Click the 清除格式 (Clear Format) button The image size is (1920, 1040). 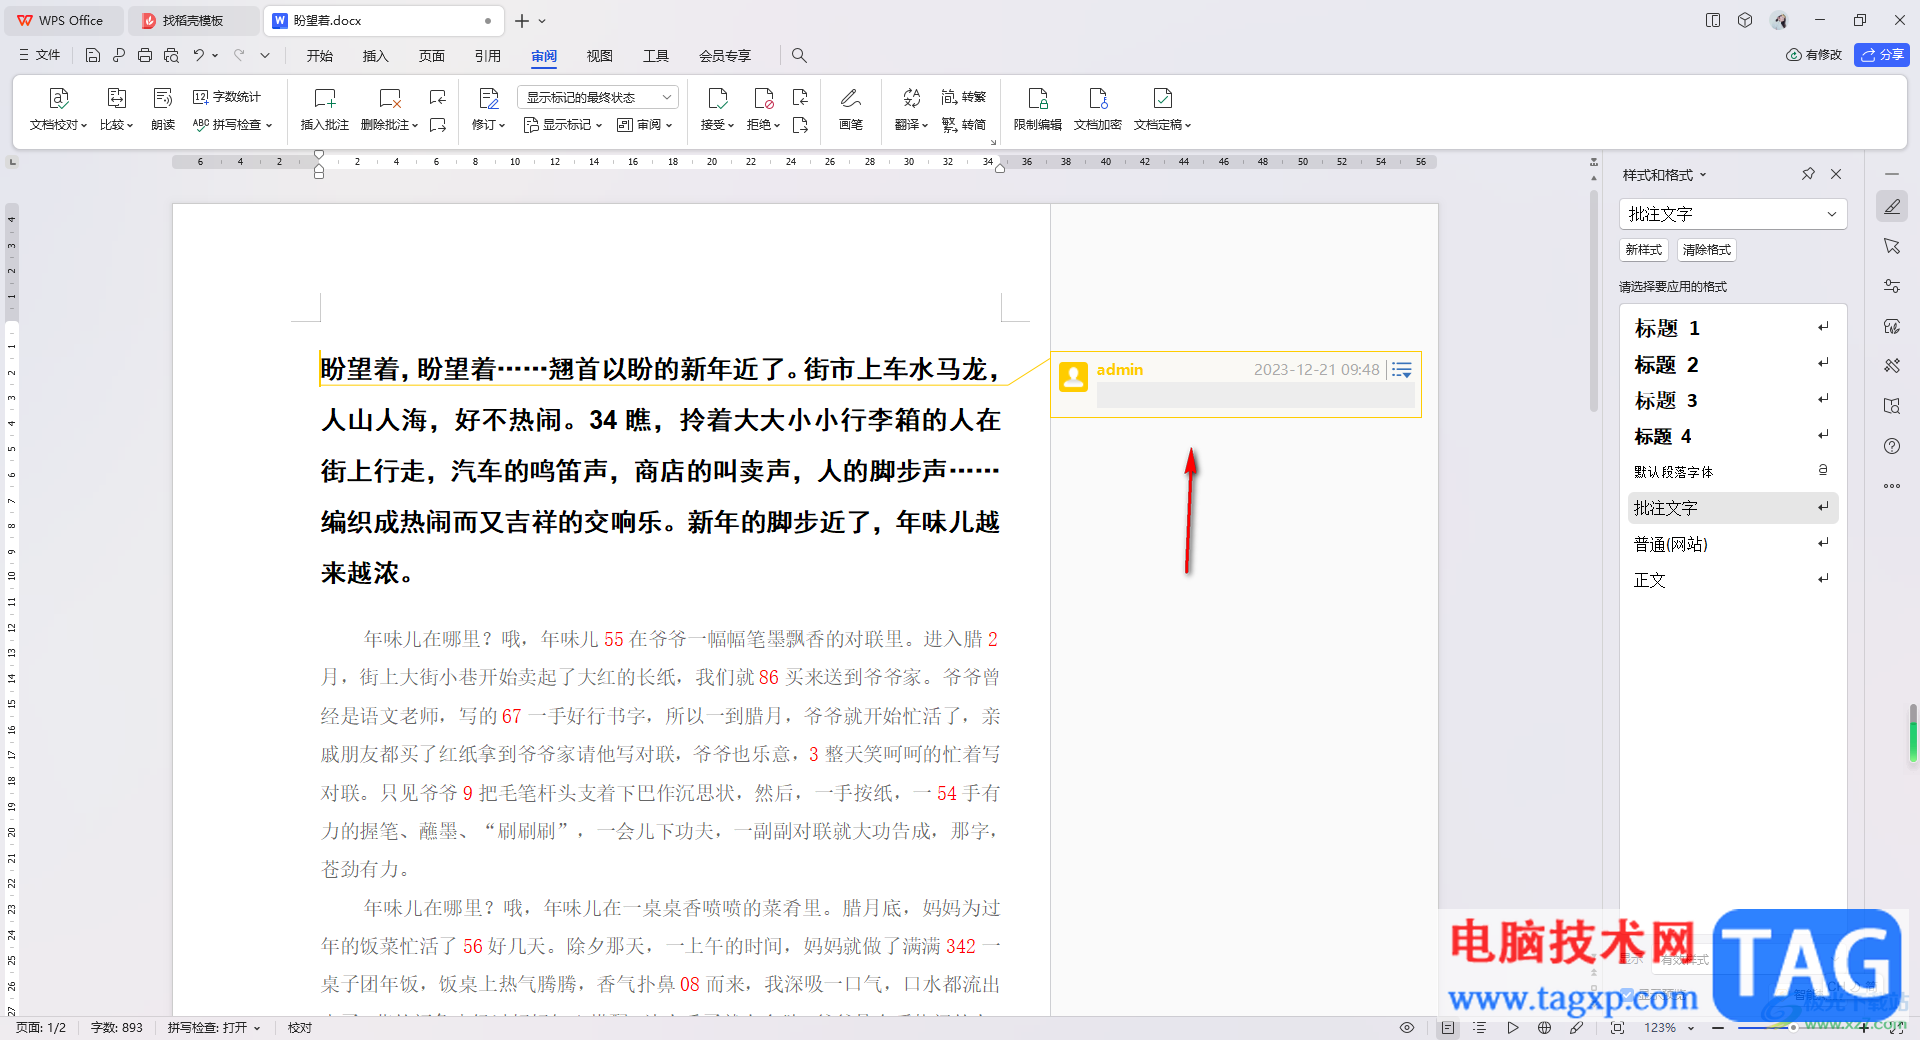(1706, 250)
